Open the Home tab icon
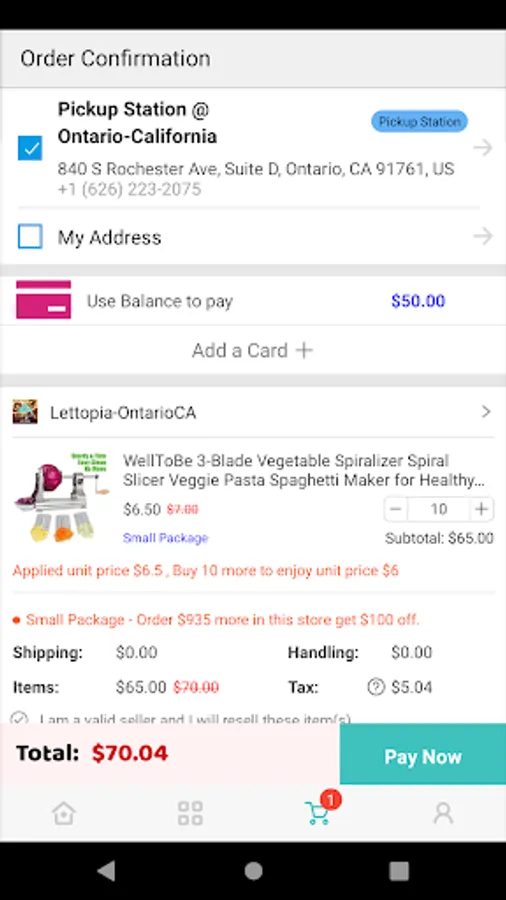The image size is (506, 900). click(64, 813)
